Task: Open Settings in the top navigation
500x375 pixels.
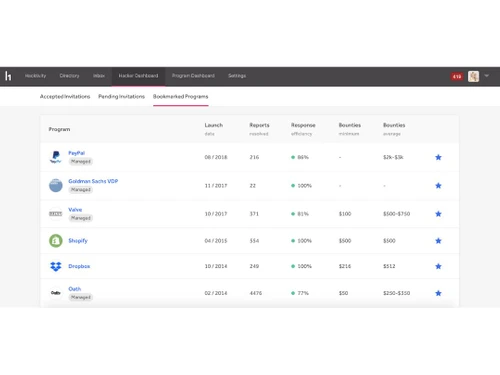Action: (x=237, y=76)
